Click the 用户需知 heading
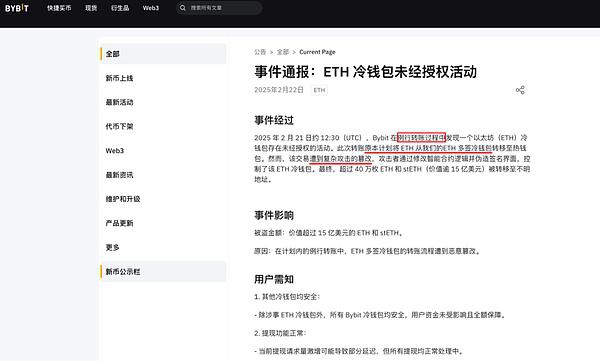Screen dimensions: 600x361 click(x=274, y=279)
